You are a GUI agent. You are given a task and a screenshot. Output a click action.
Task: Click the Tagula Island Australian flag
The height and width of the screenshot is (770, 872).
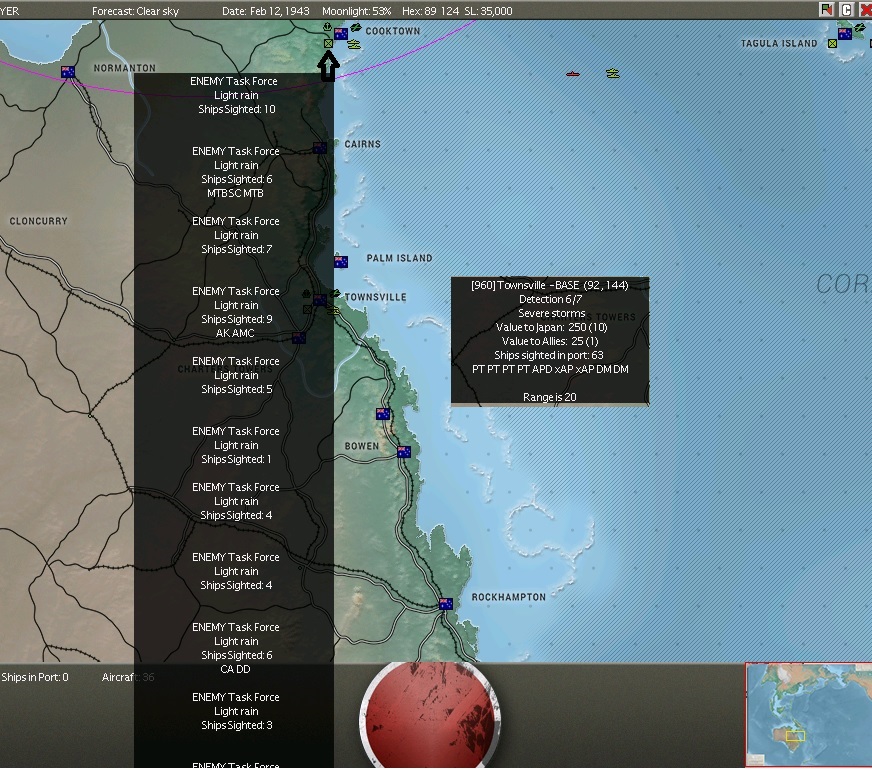tap(845, 34)
